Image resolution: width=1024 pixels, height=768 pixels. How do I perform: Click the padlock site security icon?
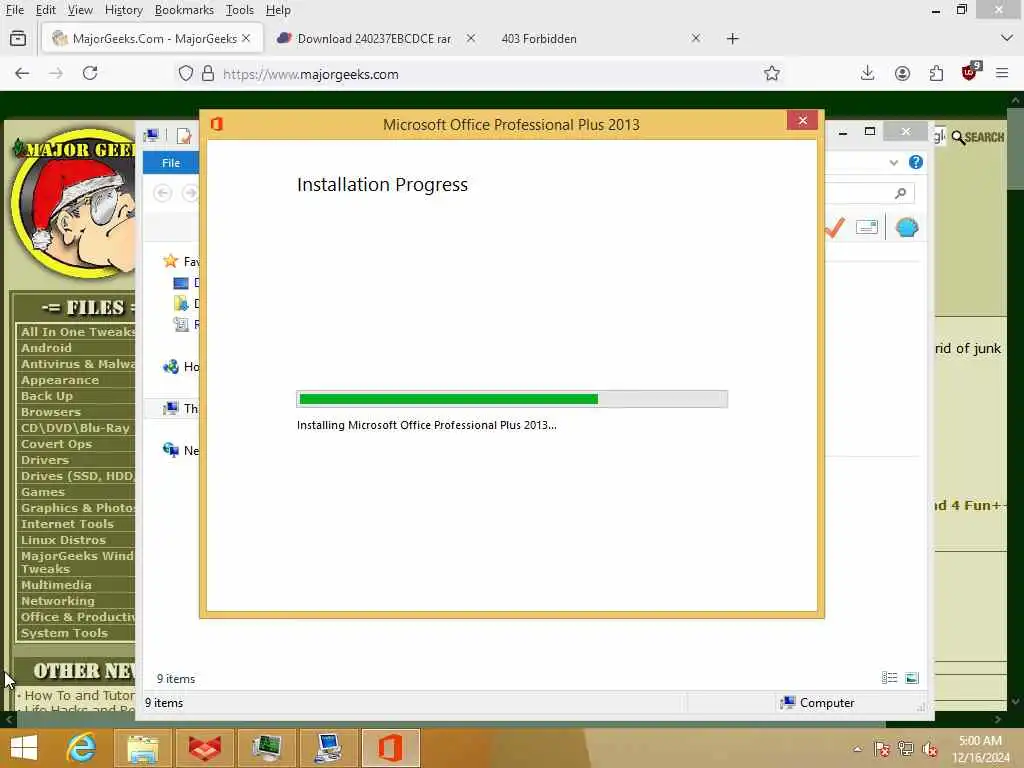point(208,74)
